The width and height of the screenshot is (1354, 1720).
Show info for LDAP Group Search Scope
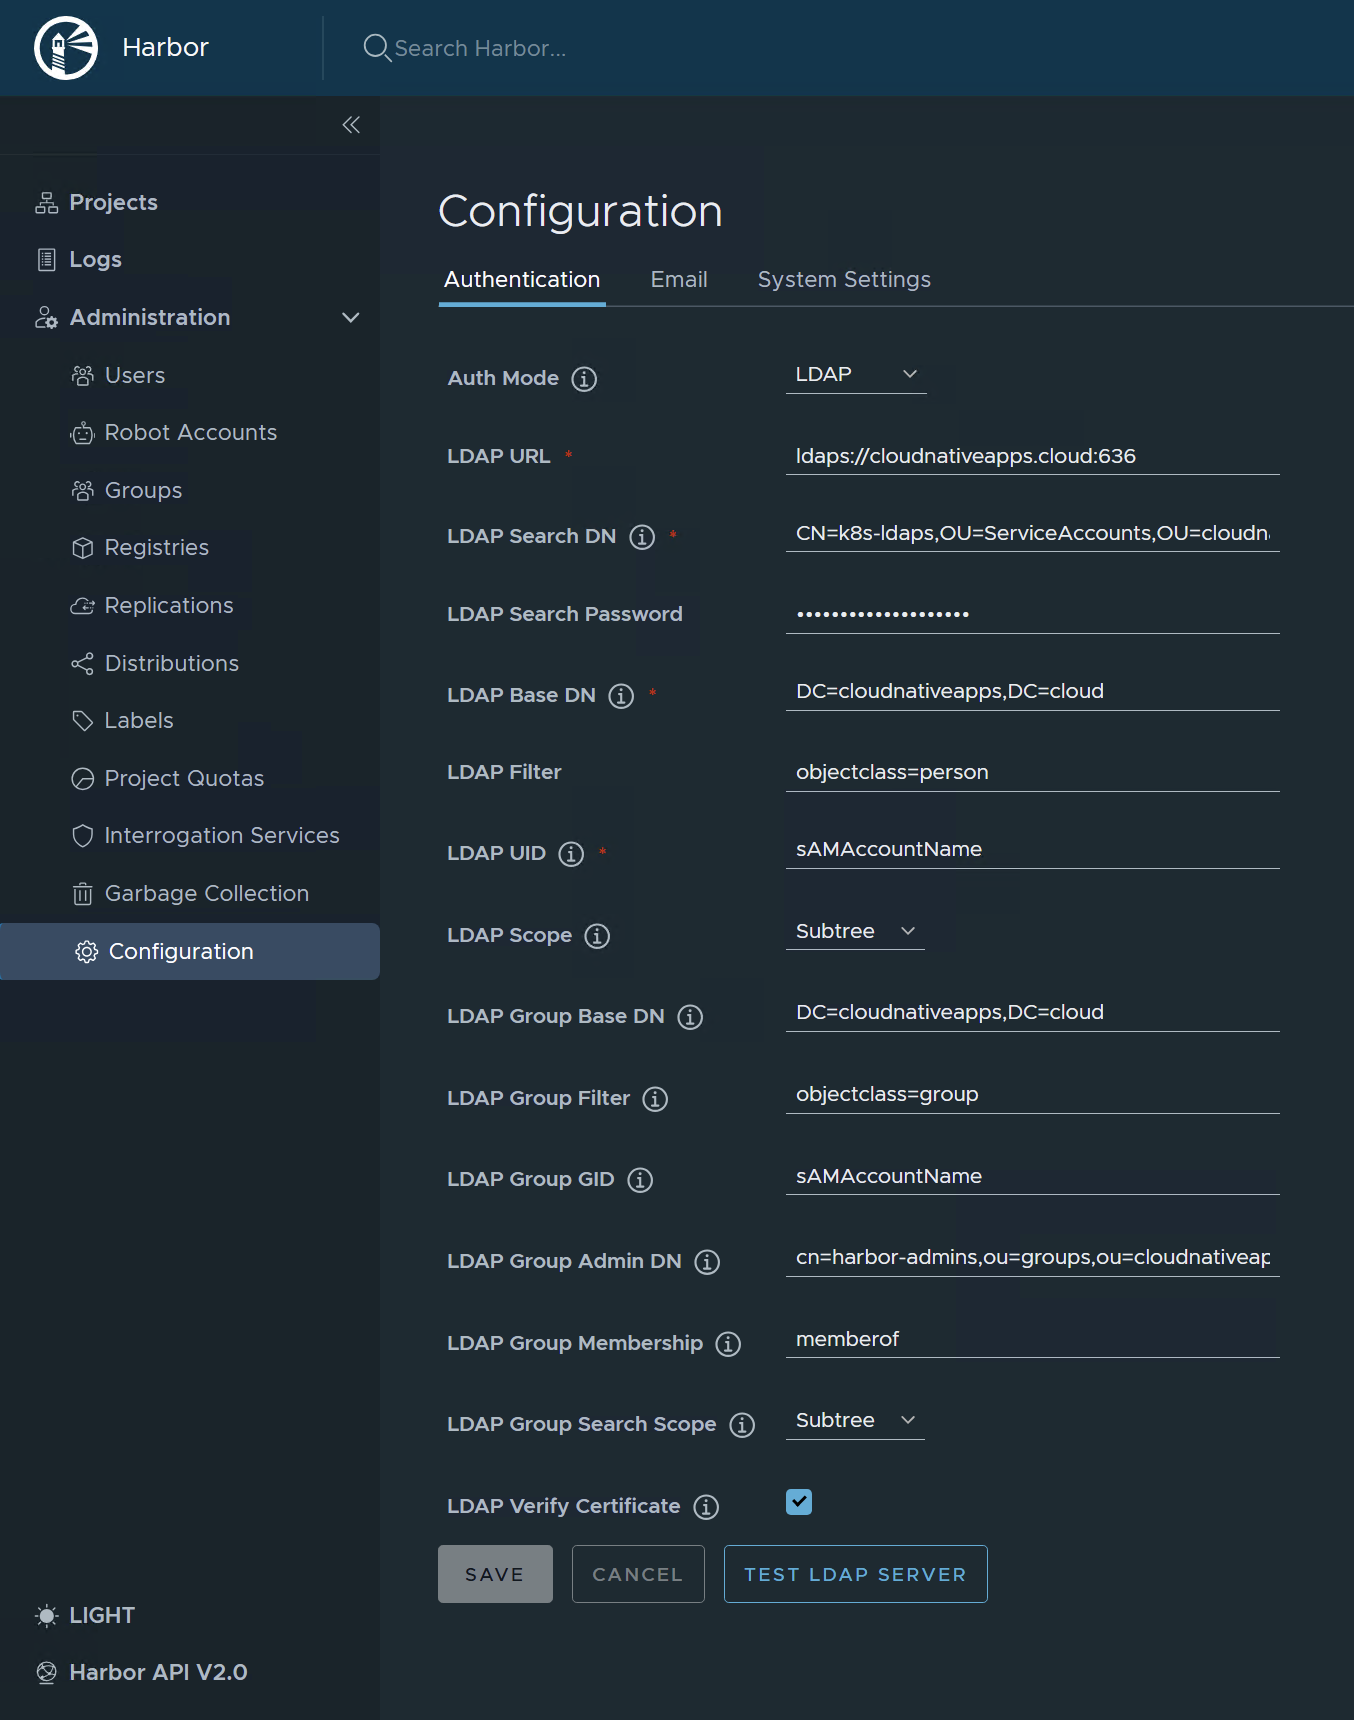(x=742, y=1425)
